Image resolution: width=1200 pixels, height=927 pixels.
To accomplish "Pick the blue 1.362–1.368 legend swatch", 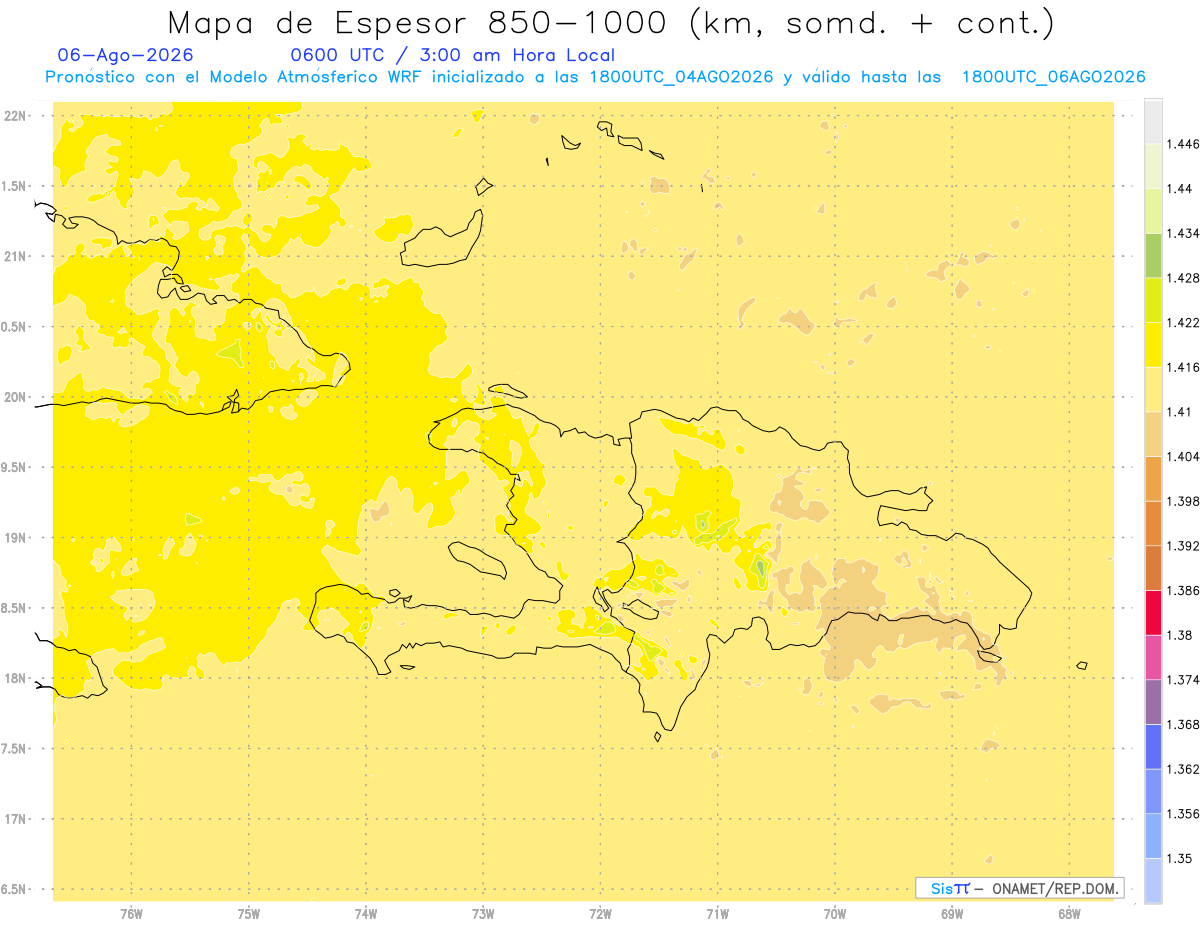I will click(1153, 747).
